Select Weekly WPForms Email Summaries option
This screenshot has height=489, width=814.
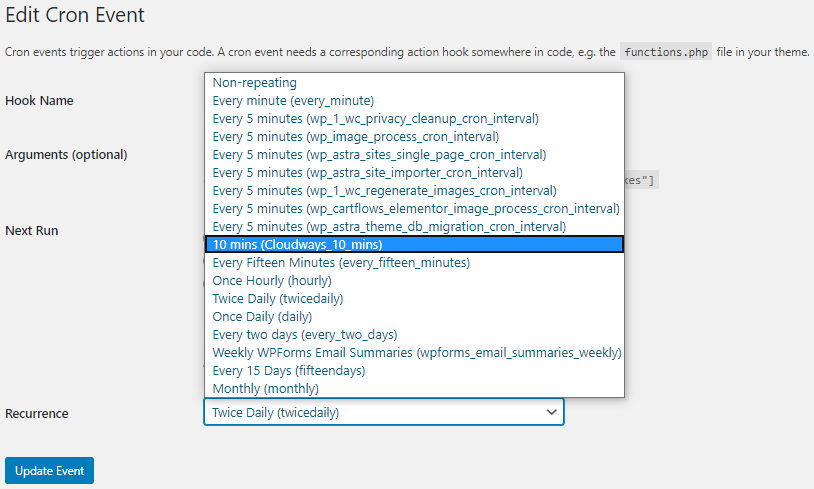point(416,353)
